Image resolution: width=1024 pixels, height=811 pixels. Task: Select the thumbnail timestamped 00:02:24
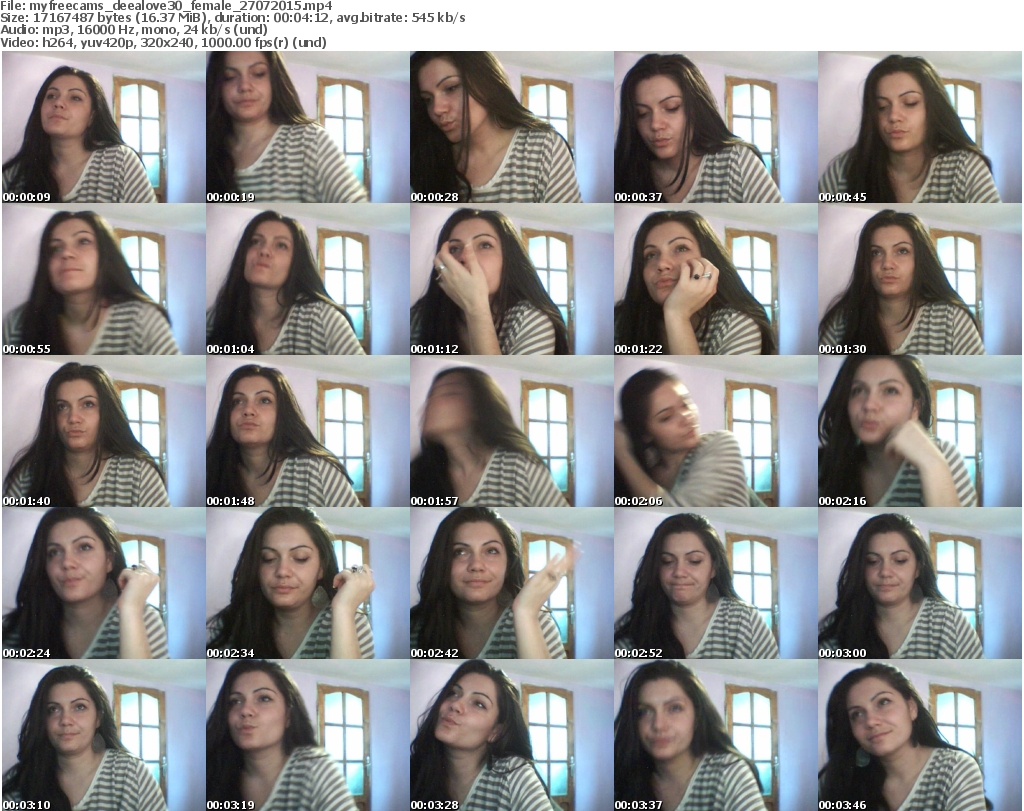pyautogui.click(x=104, y=583)
